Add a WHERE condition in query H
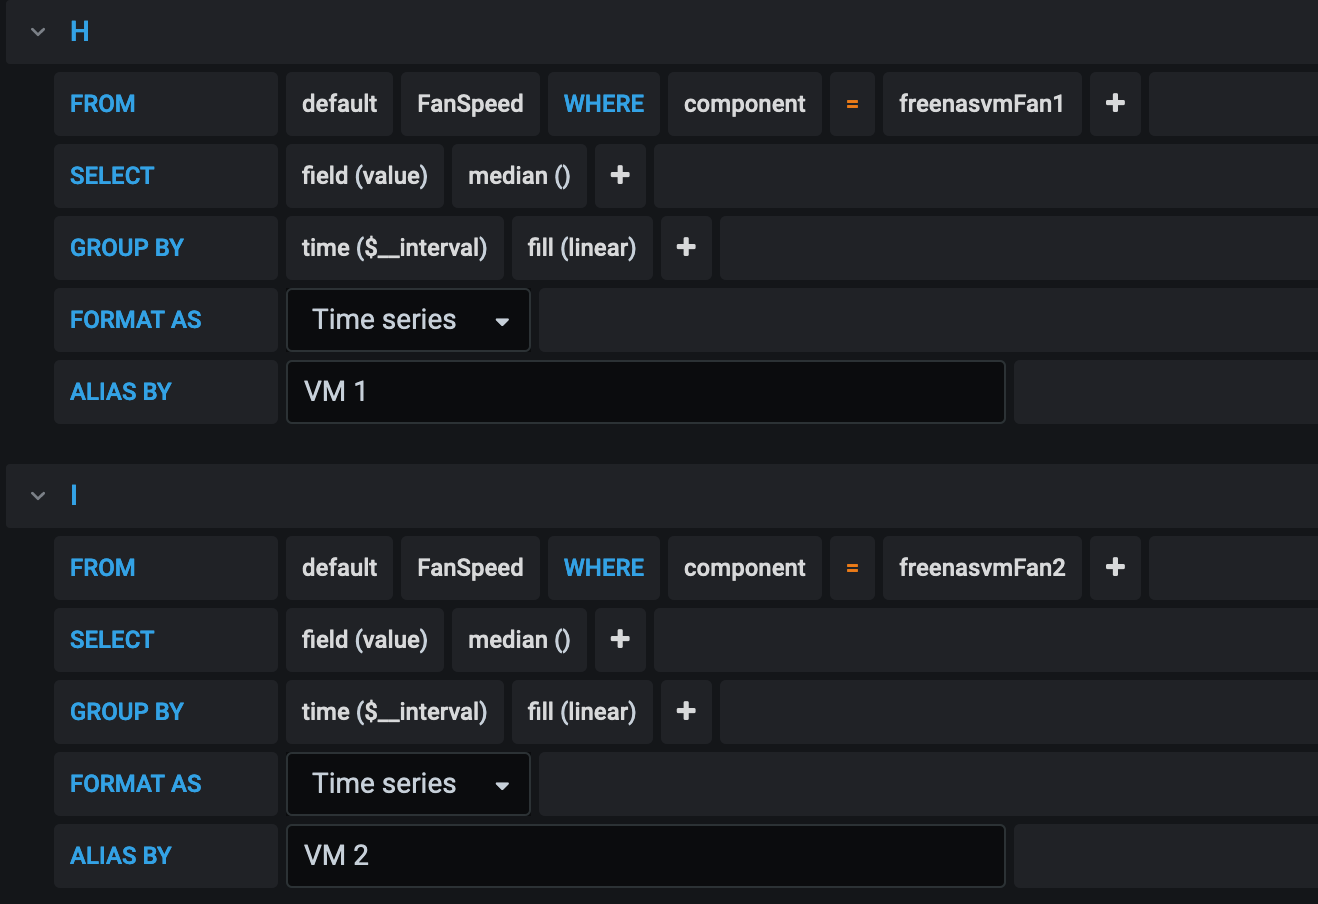 click(x=1115, y=104)
